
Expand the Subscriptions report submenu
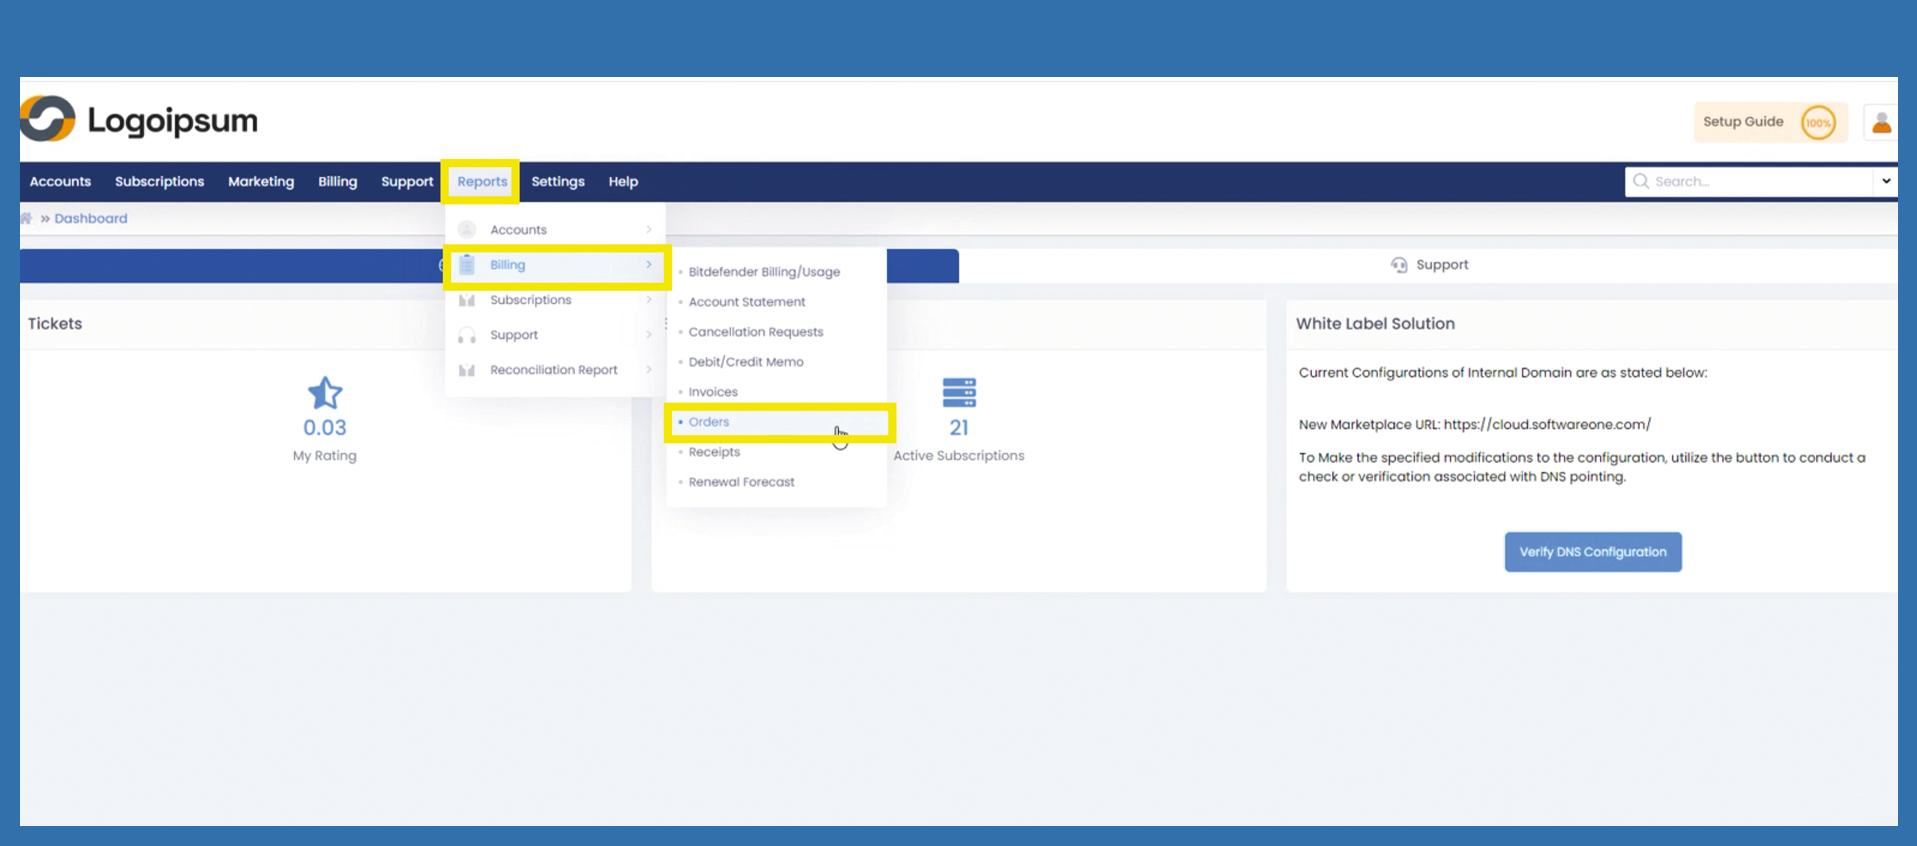pyautogui.click(x=555, y=300)
